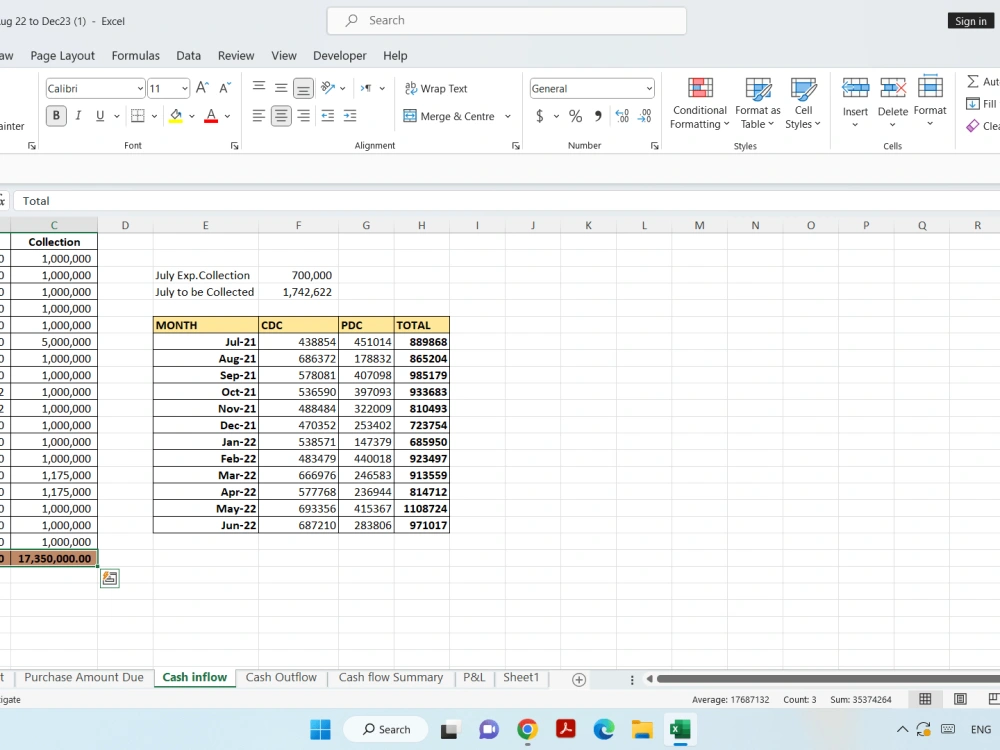
Task: Open the Developer tab
Action: (x=339, y=55)
